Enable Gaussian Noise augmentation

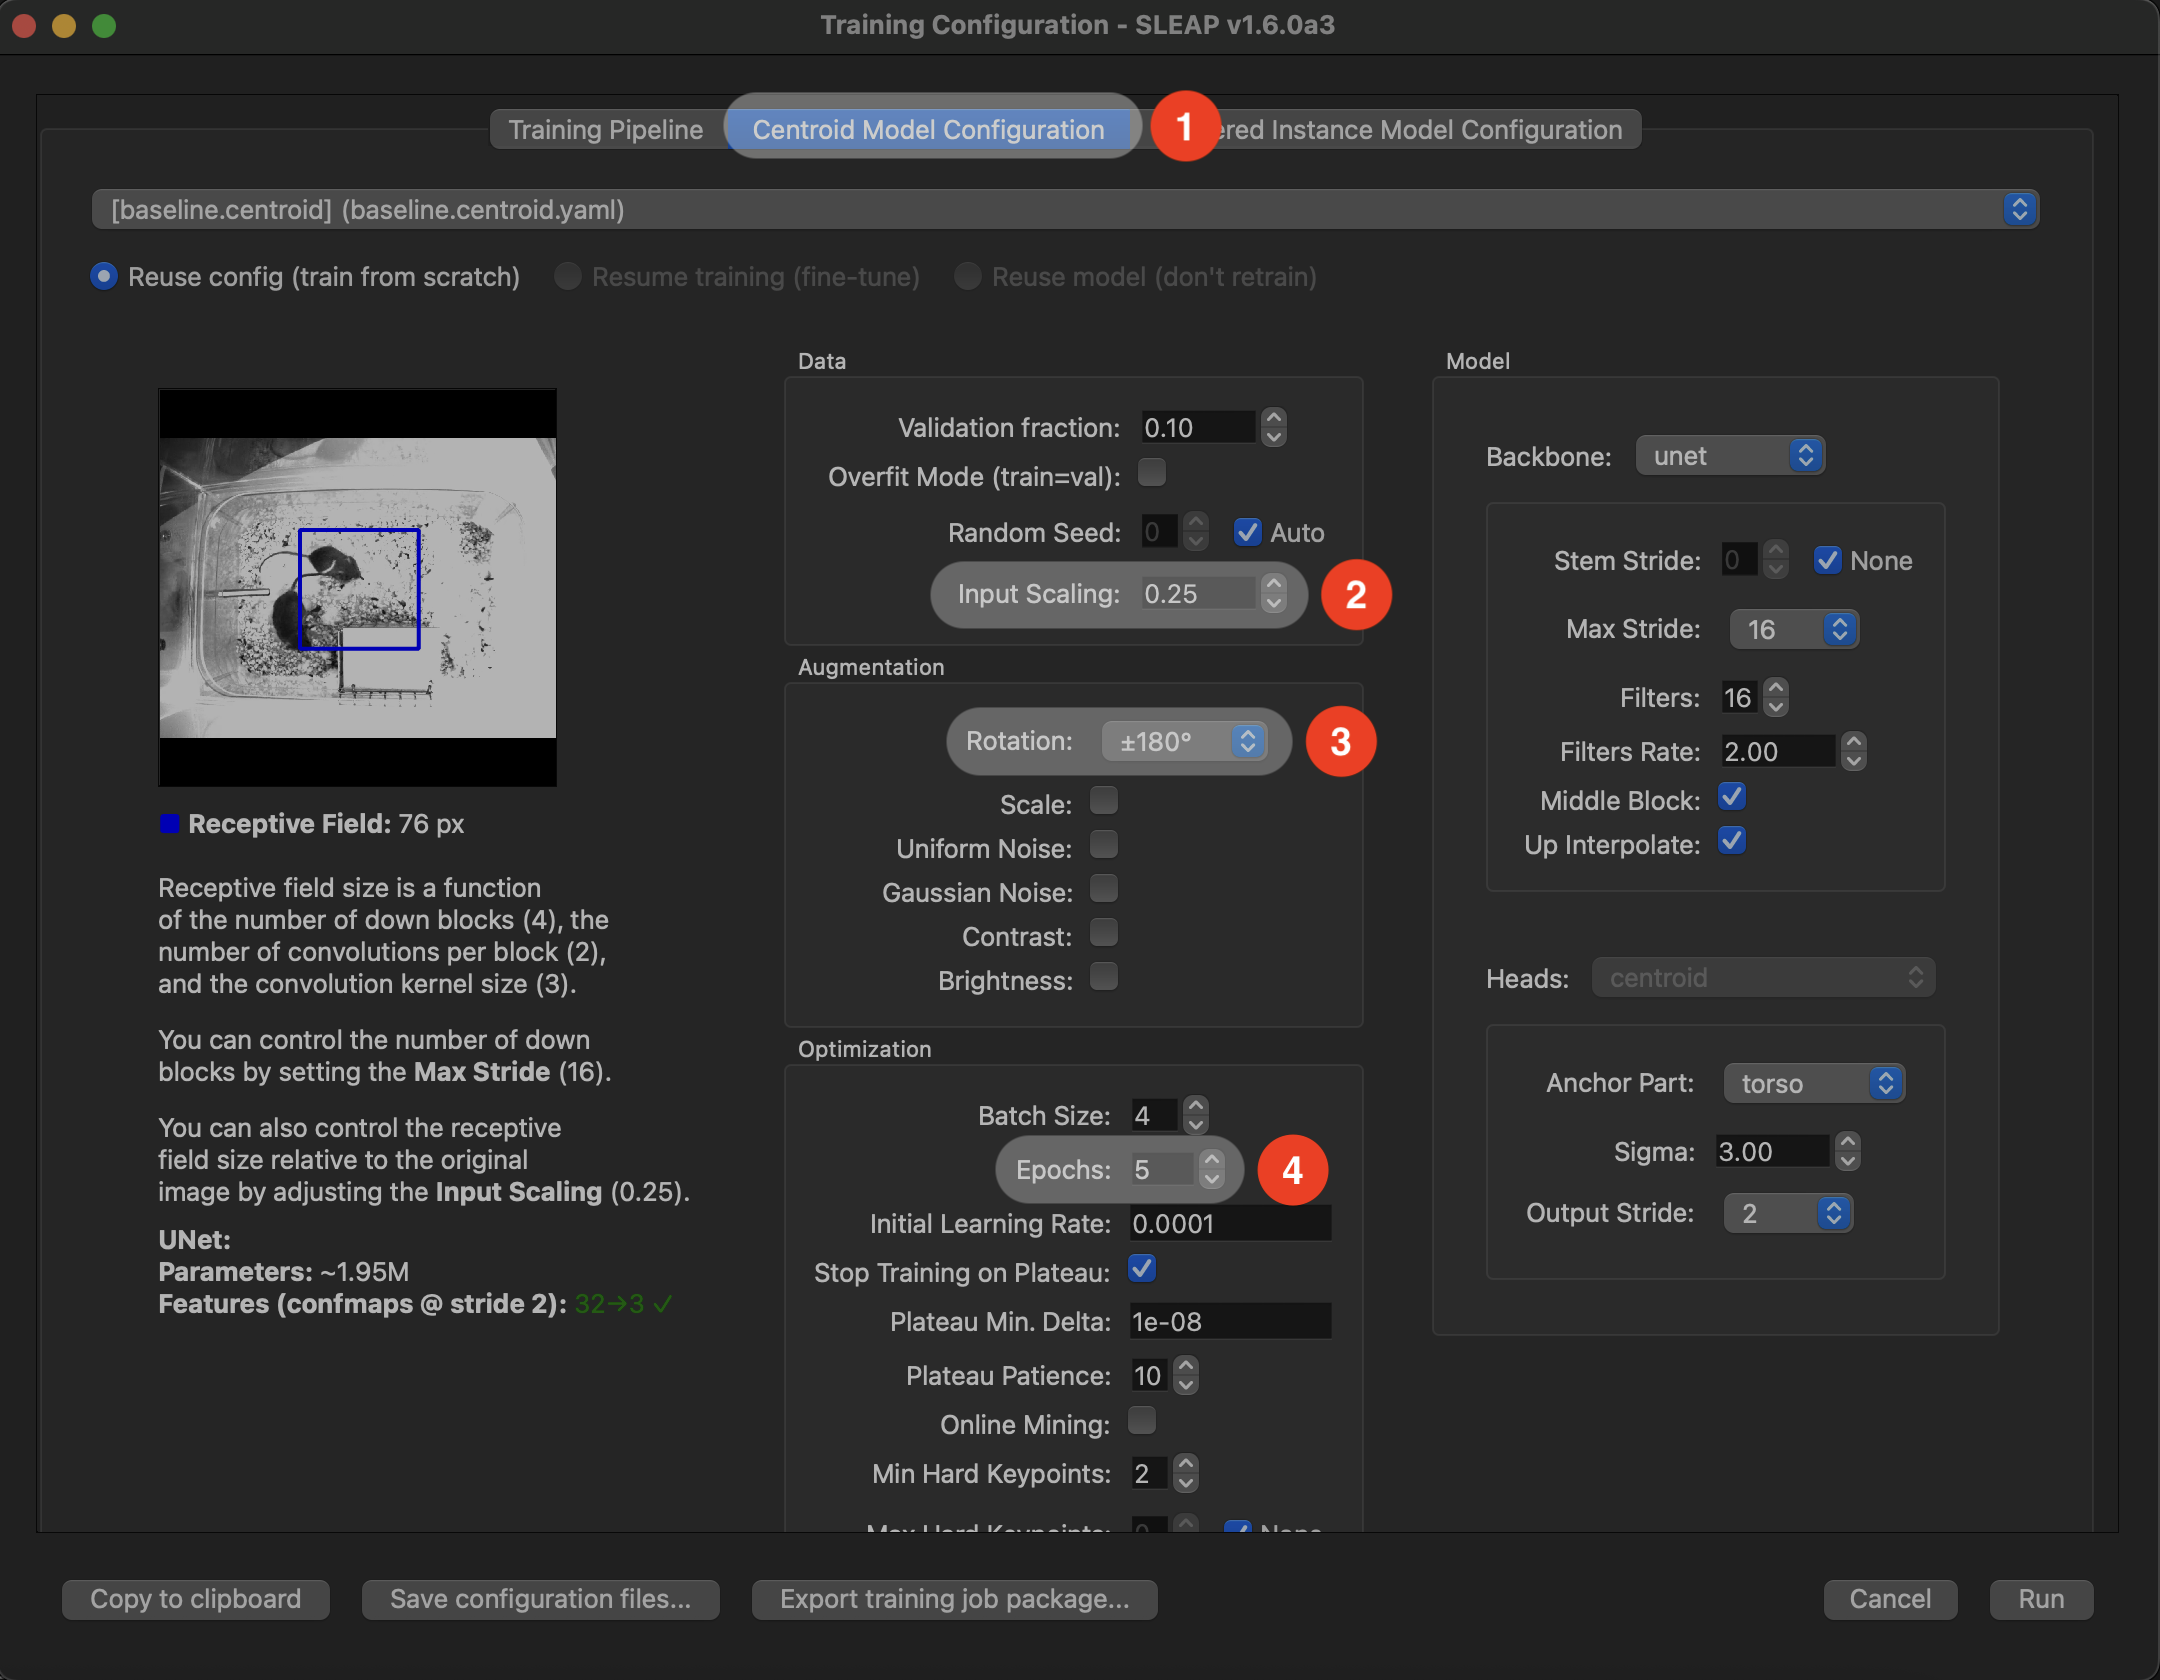(1104, 889)
